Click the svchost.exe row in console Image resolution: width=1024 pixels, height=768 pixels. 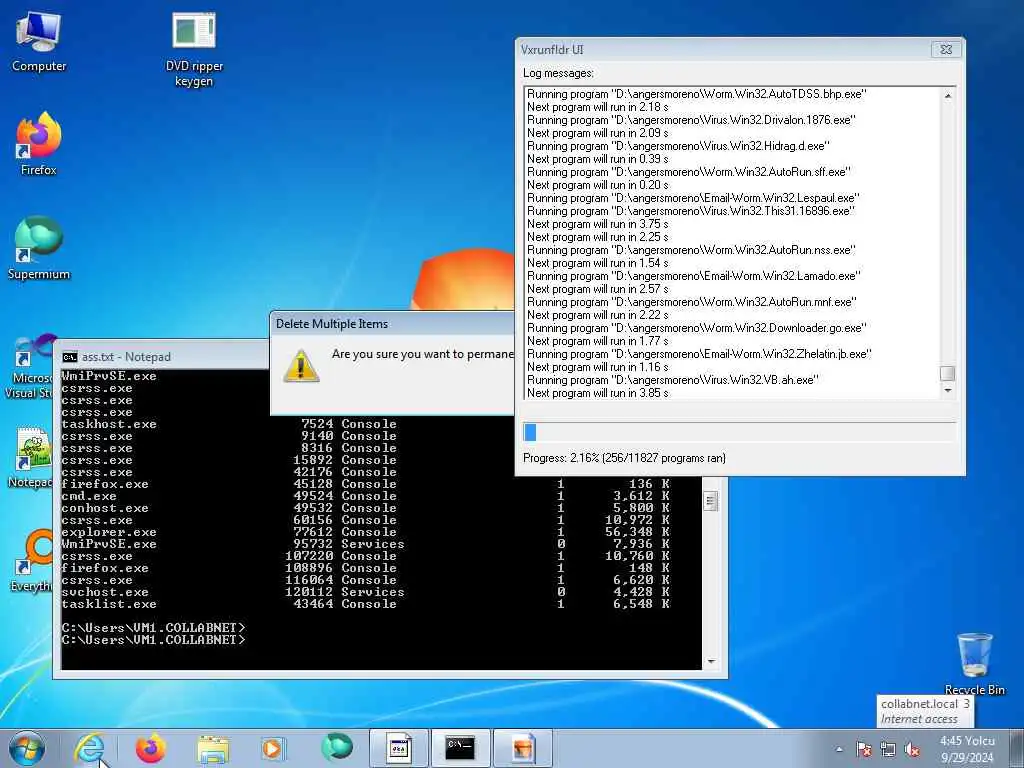(366, 592)
